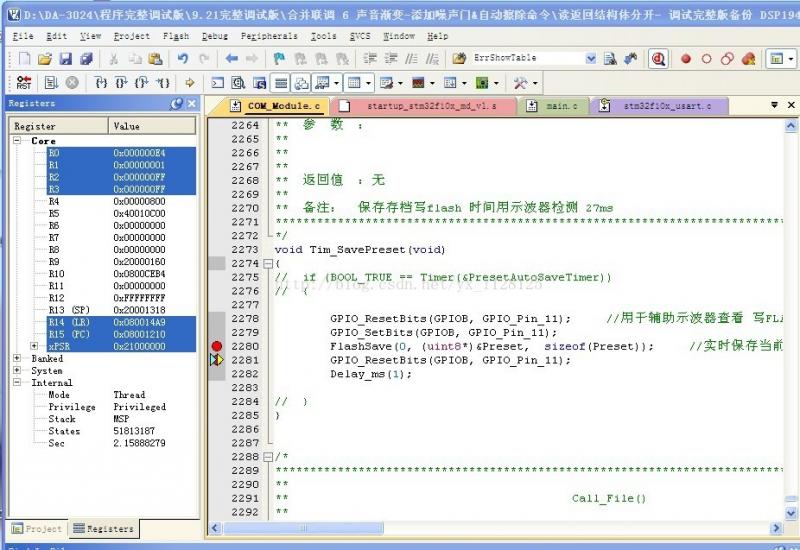The width and height of the screenshot is (800, 550).
Task: Open the Debug menu
Action: pyautogui.click(x=215, y=36)
